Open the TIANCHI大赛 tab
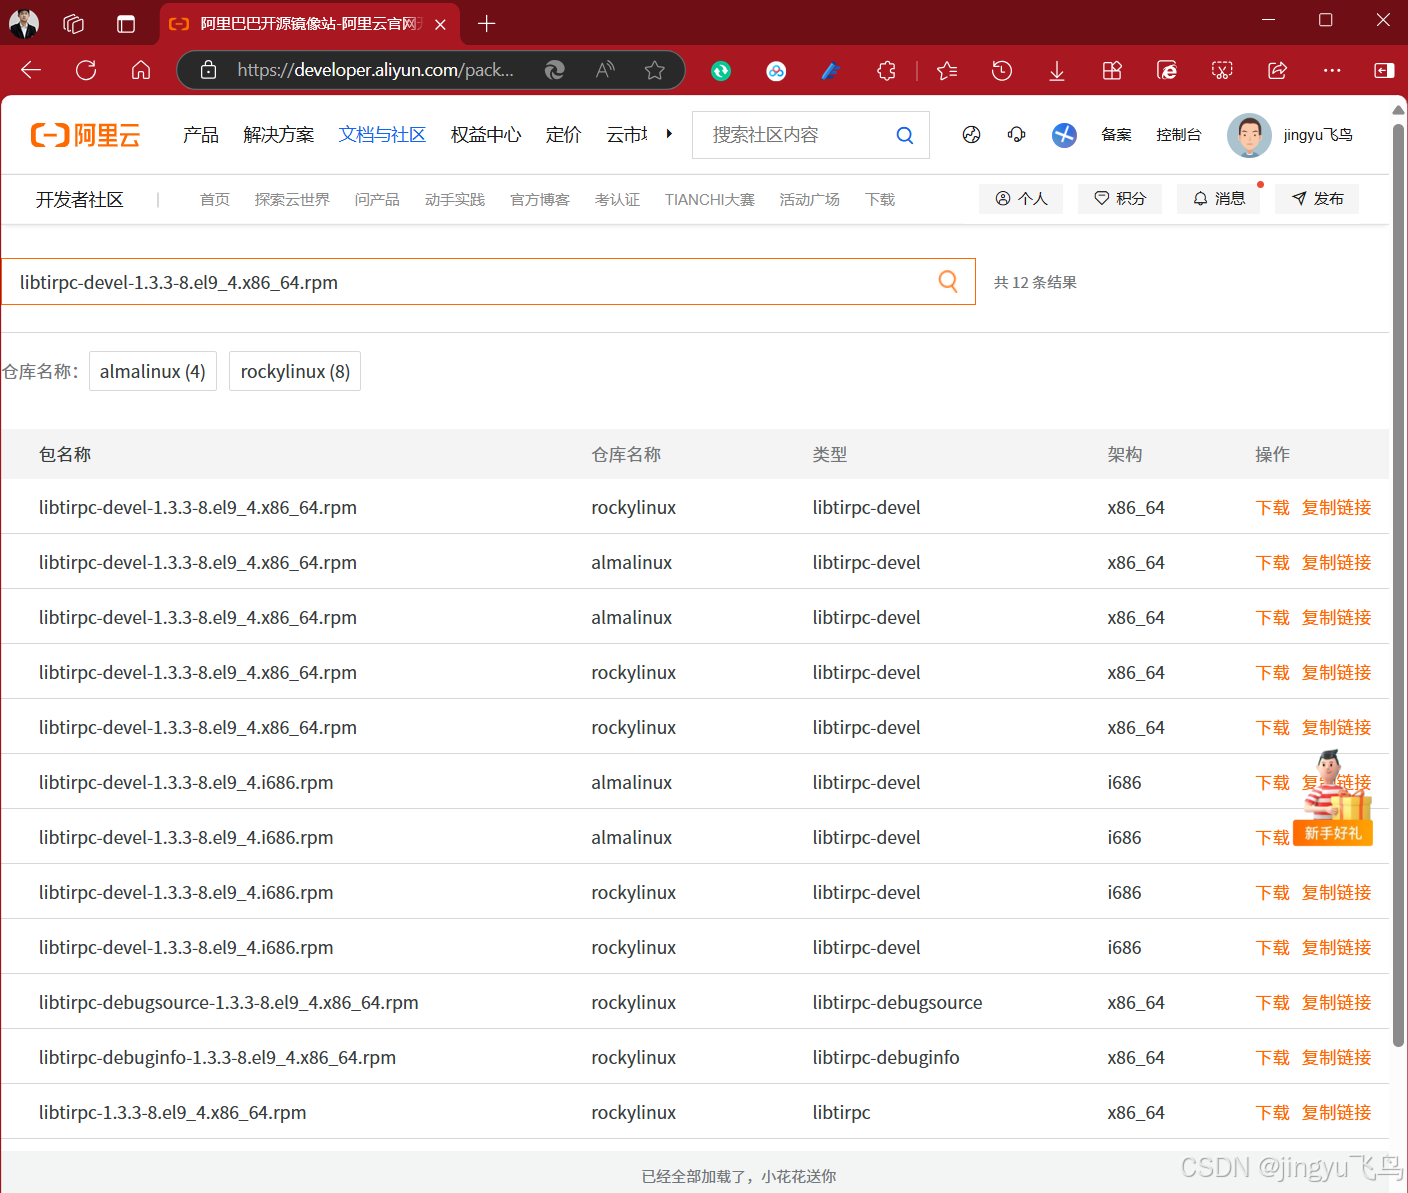Viewport: 1408px width, 1193px height. pyautogui.click(x=710, y=200)
